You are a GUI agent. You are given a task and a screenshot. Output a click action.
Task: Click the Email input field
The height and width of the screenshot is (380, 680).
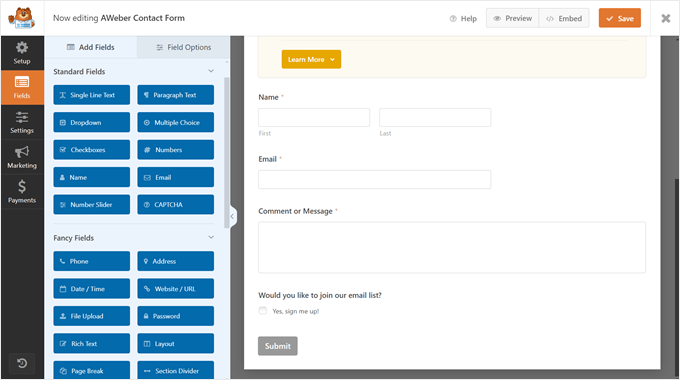pyautogui.click(x=375, y=179)
